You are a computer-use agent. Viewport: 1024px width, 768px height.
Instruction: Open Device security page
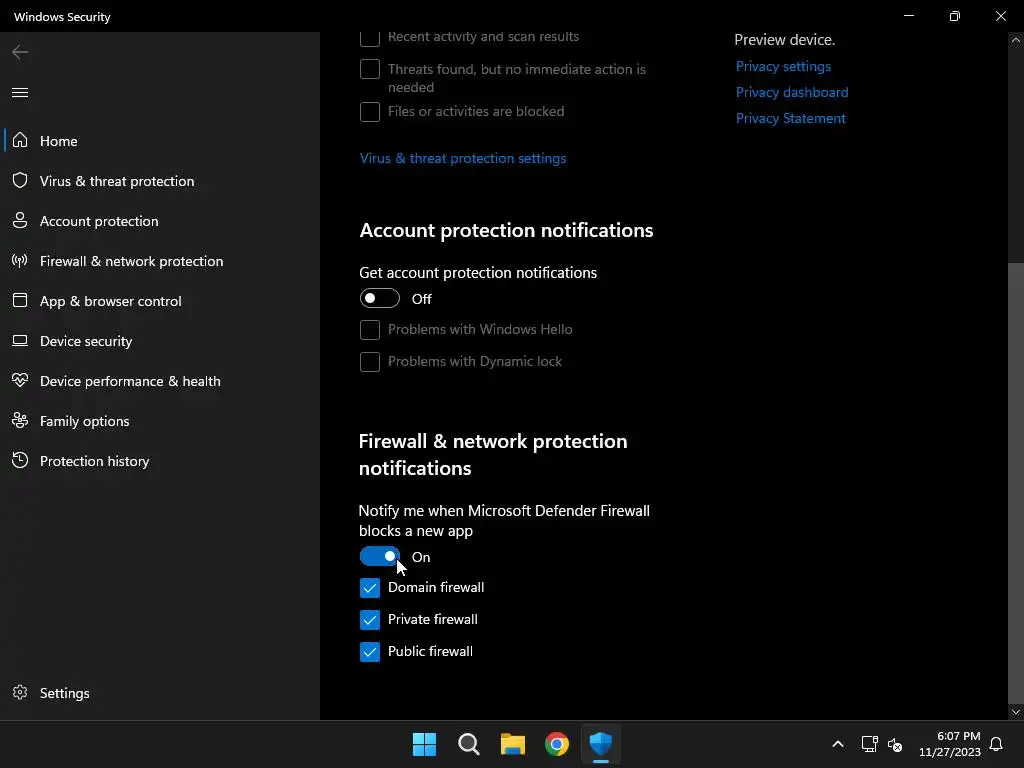pos(160,341)
